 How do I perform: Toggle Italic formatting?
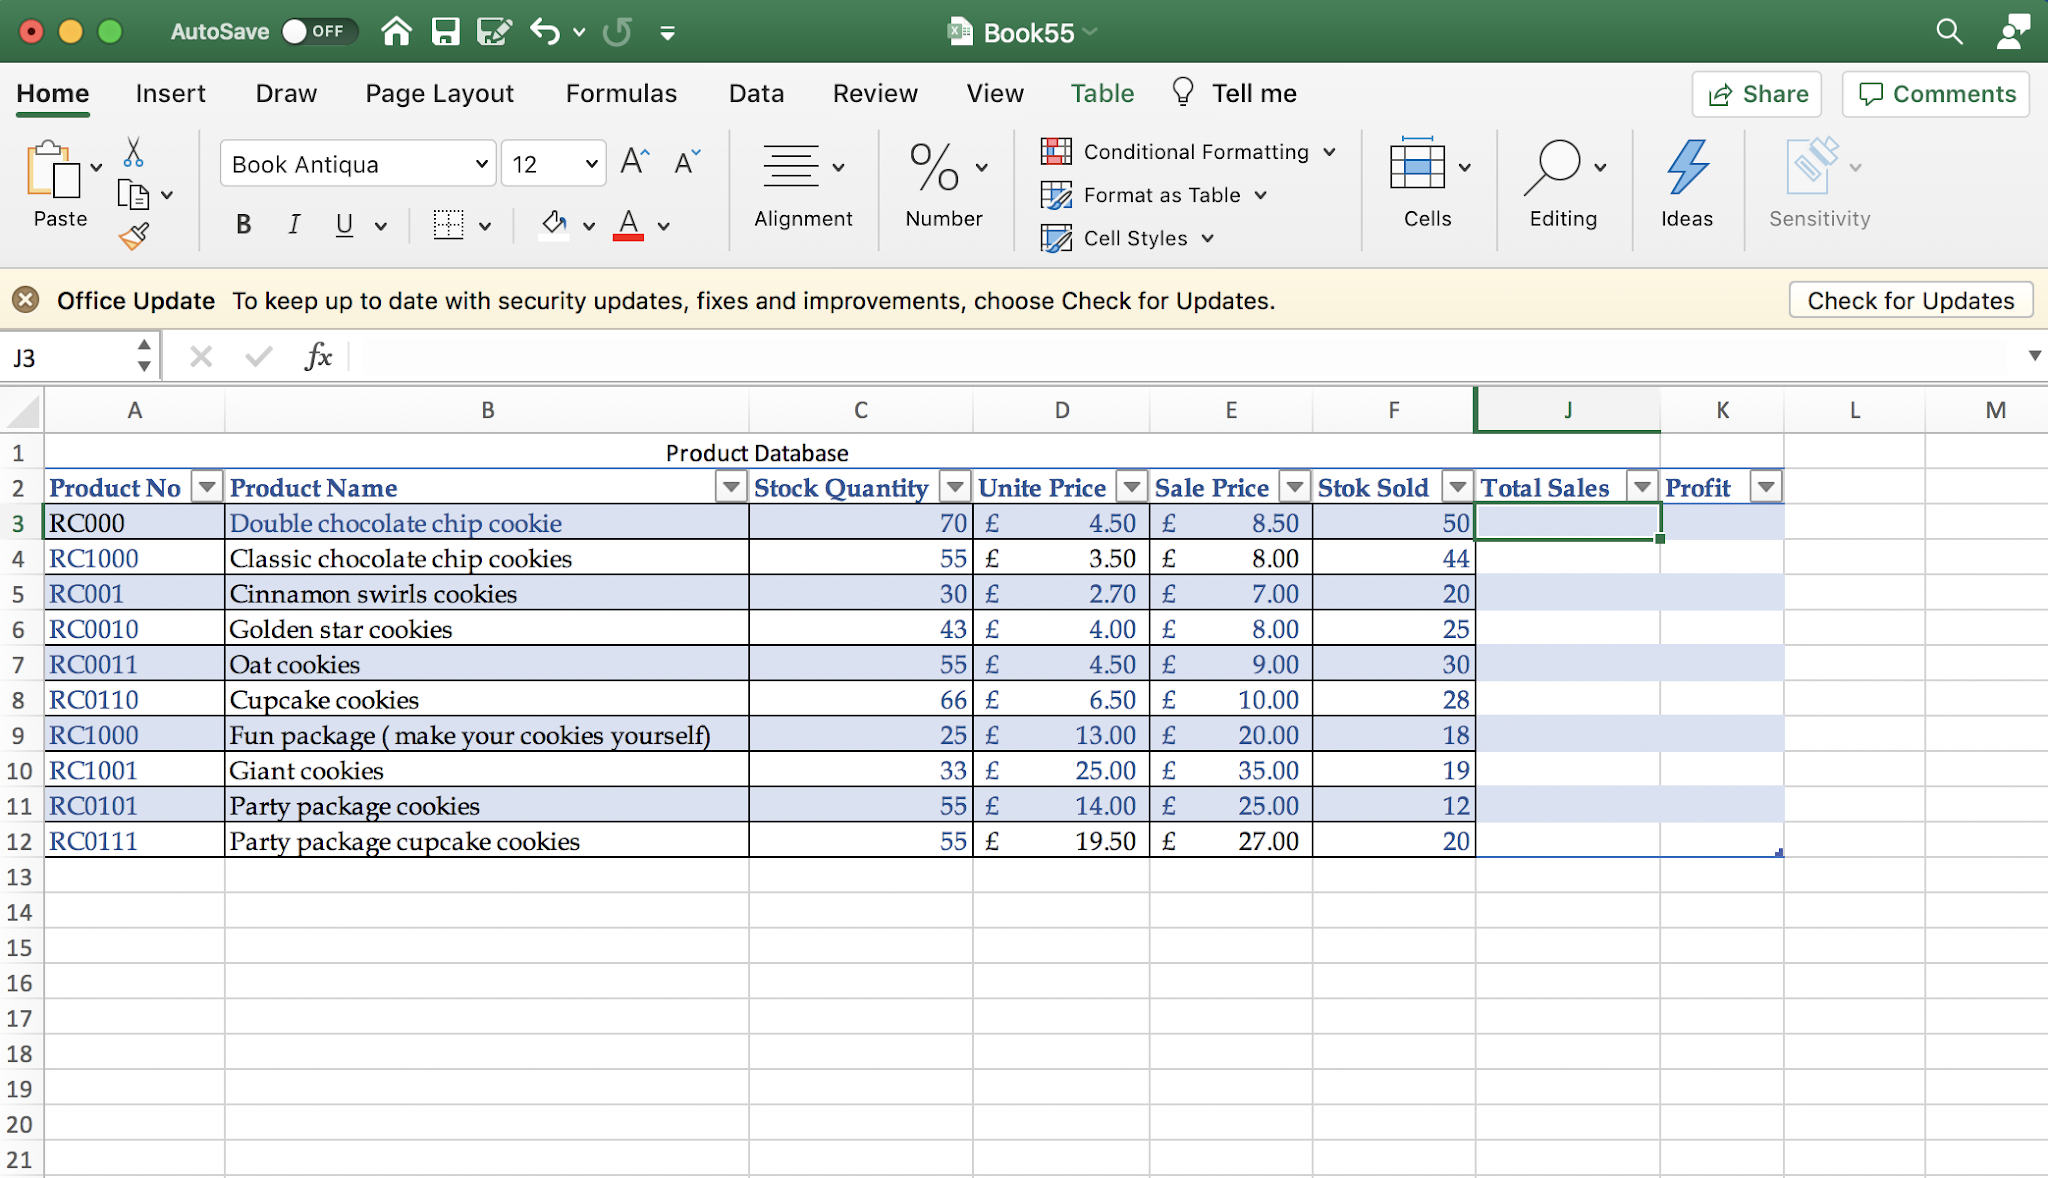coord(293,225)
